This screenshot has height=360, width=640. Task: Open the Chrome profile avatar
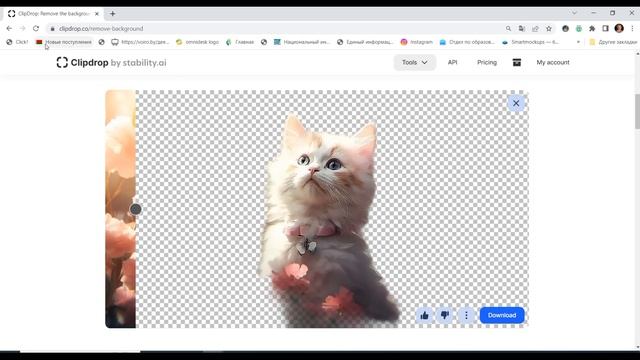tap(619, 28)
